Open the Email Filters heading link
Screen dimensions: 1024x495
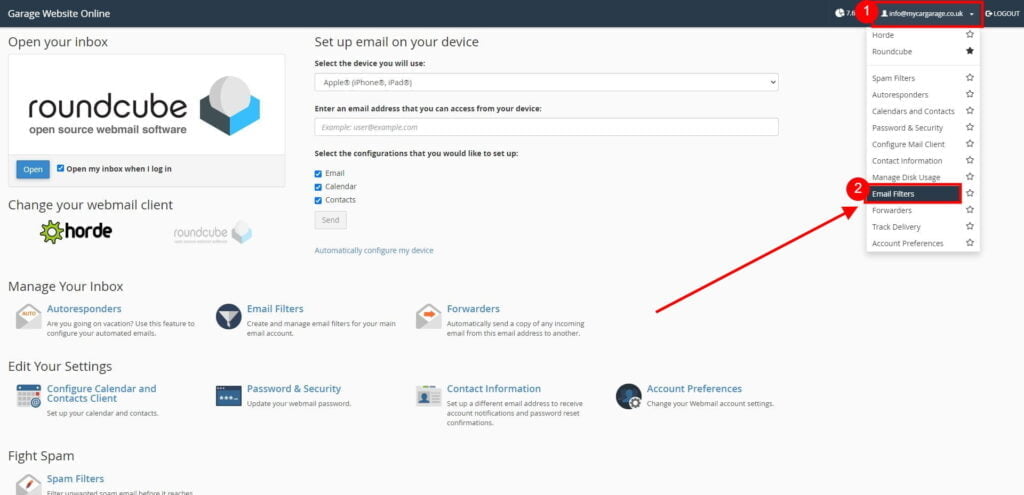[x=275, y=308]
